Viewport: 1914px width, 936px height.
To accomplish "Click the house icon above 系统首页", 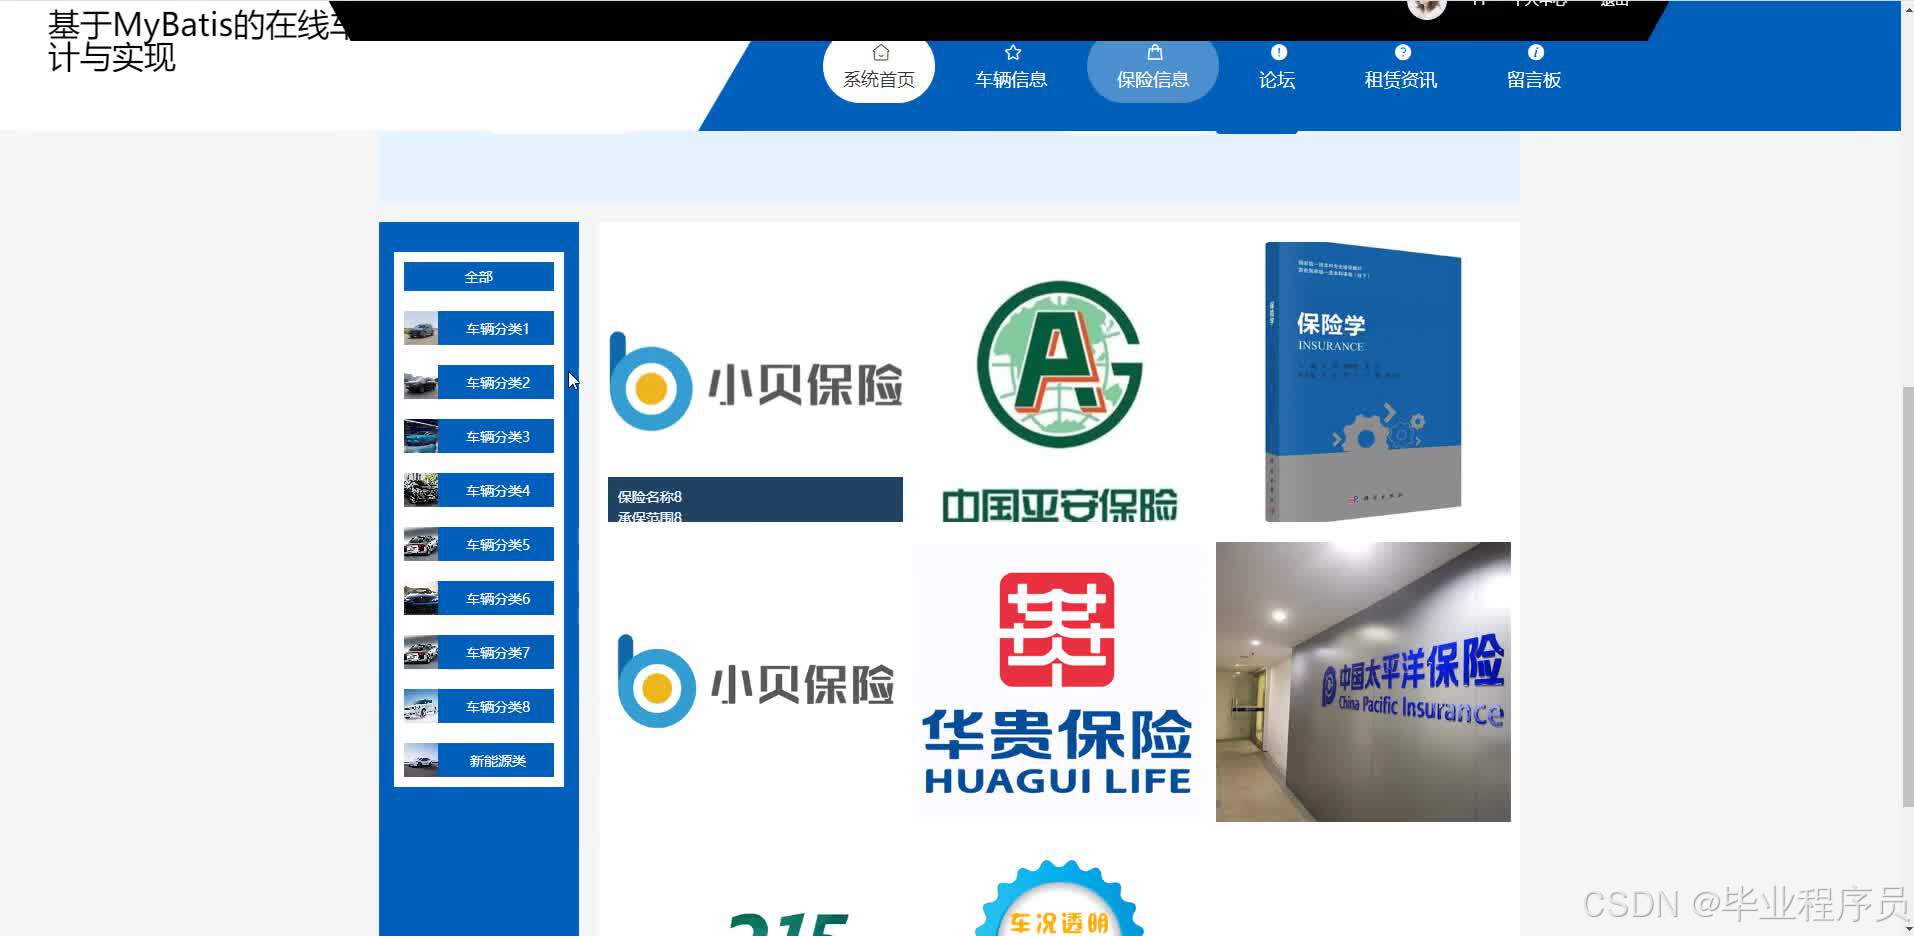I will pyautogui.click(x=880, y=52).
